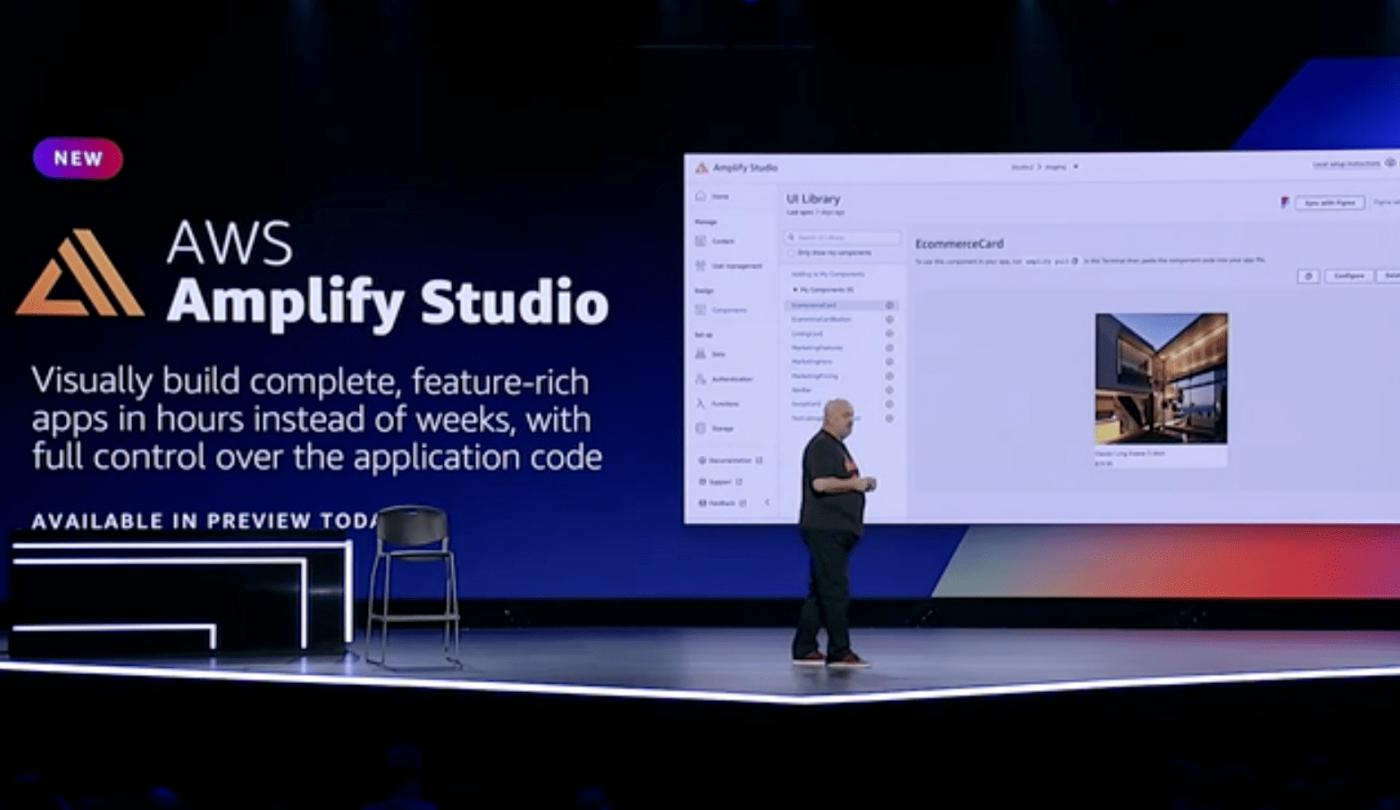Click the round icon on the MarketingFeatures row
This screenshot has height=810, width=1400.
[x=889, y=347]
